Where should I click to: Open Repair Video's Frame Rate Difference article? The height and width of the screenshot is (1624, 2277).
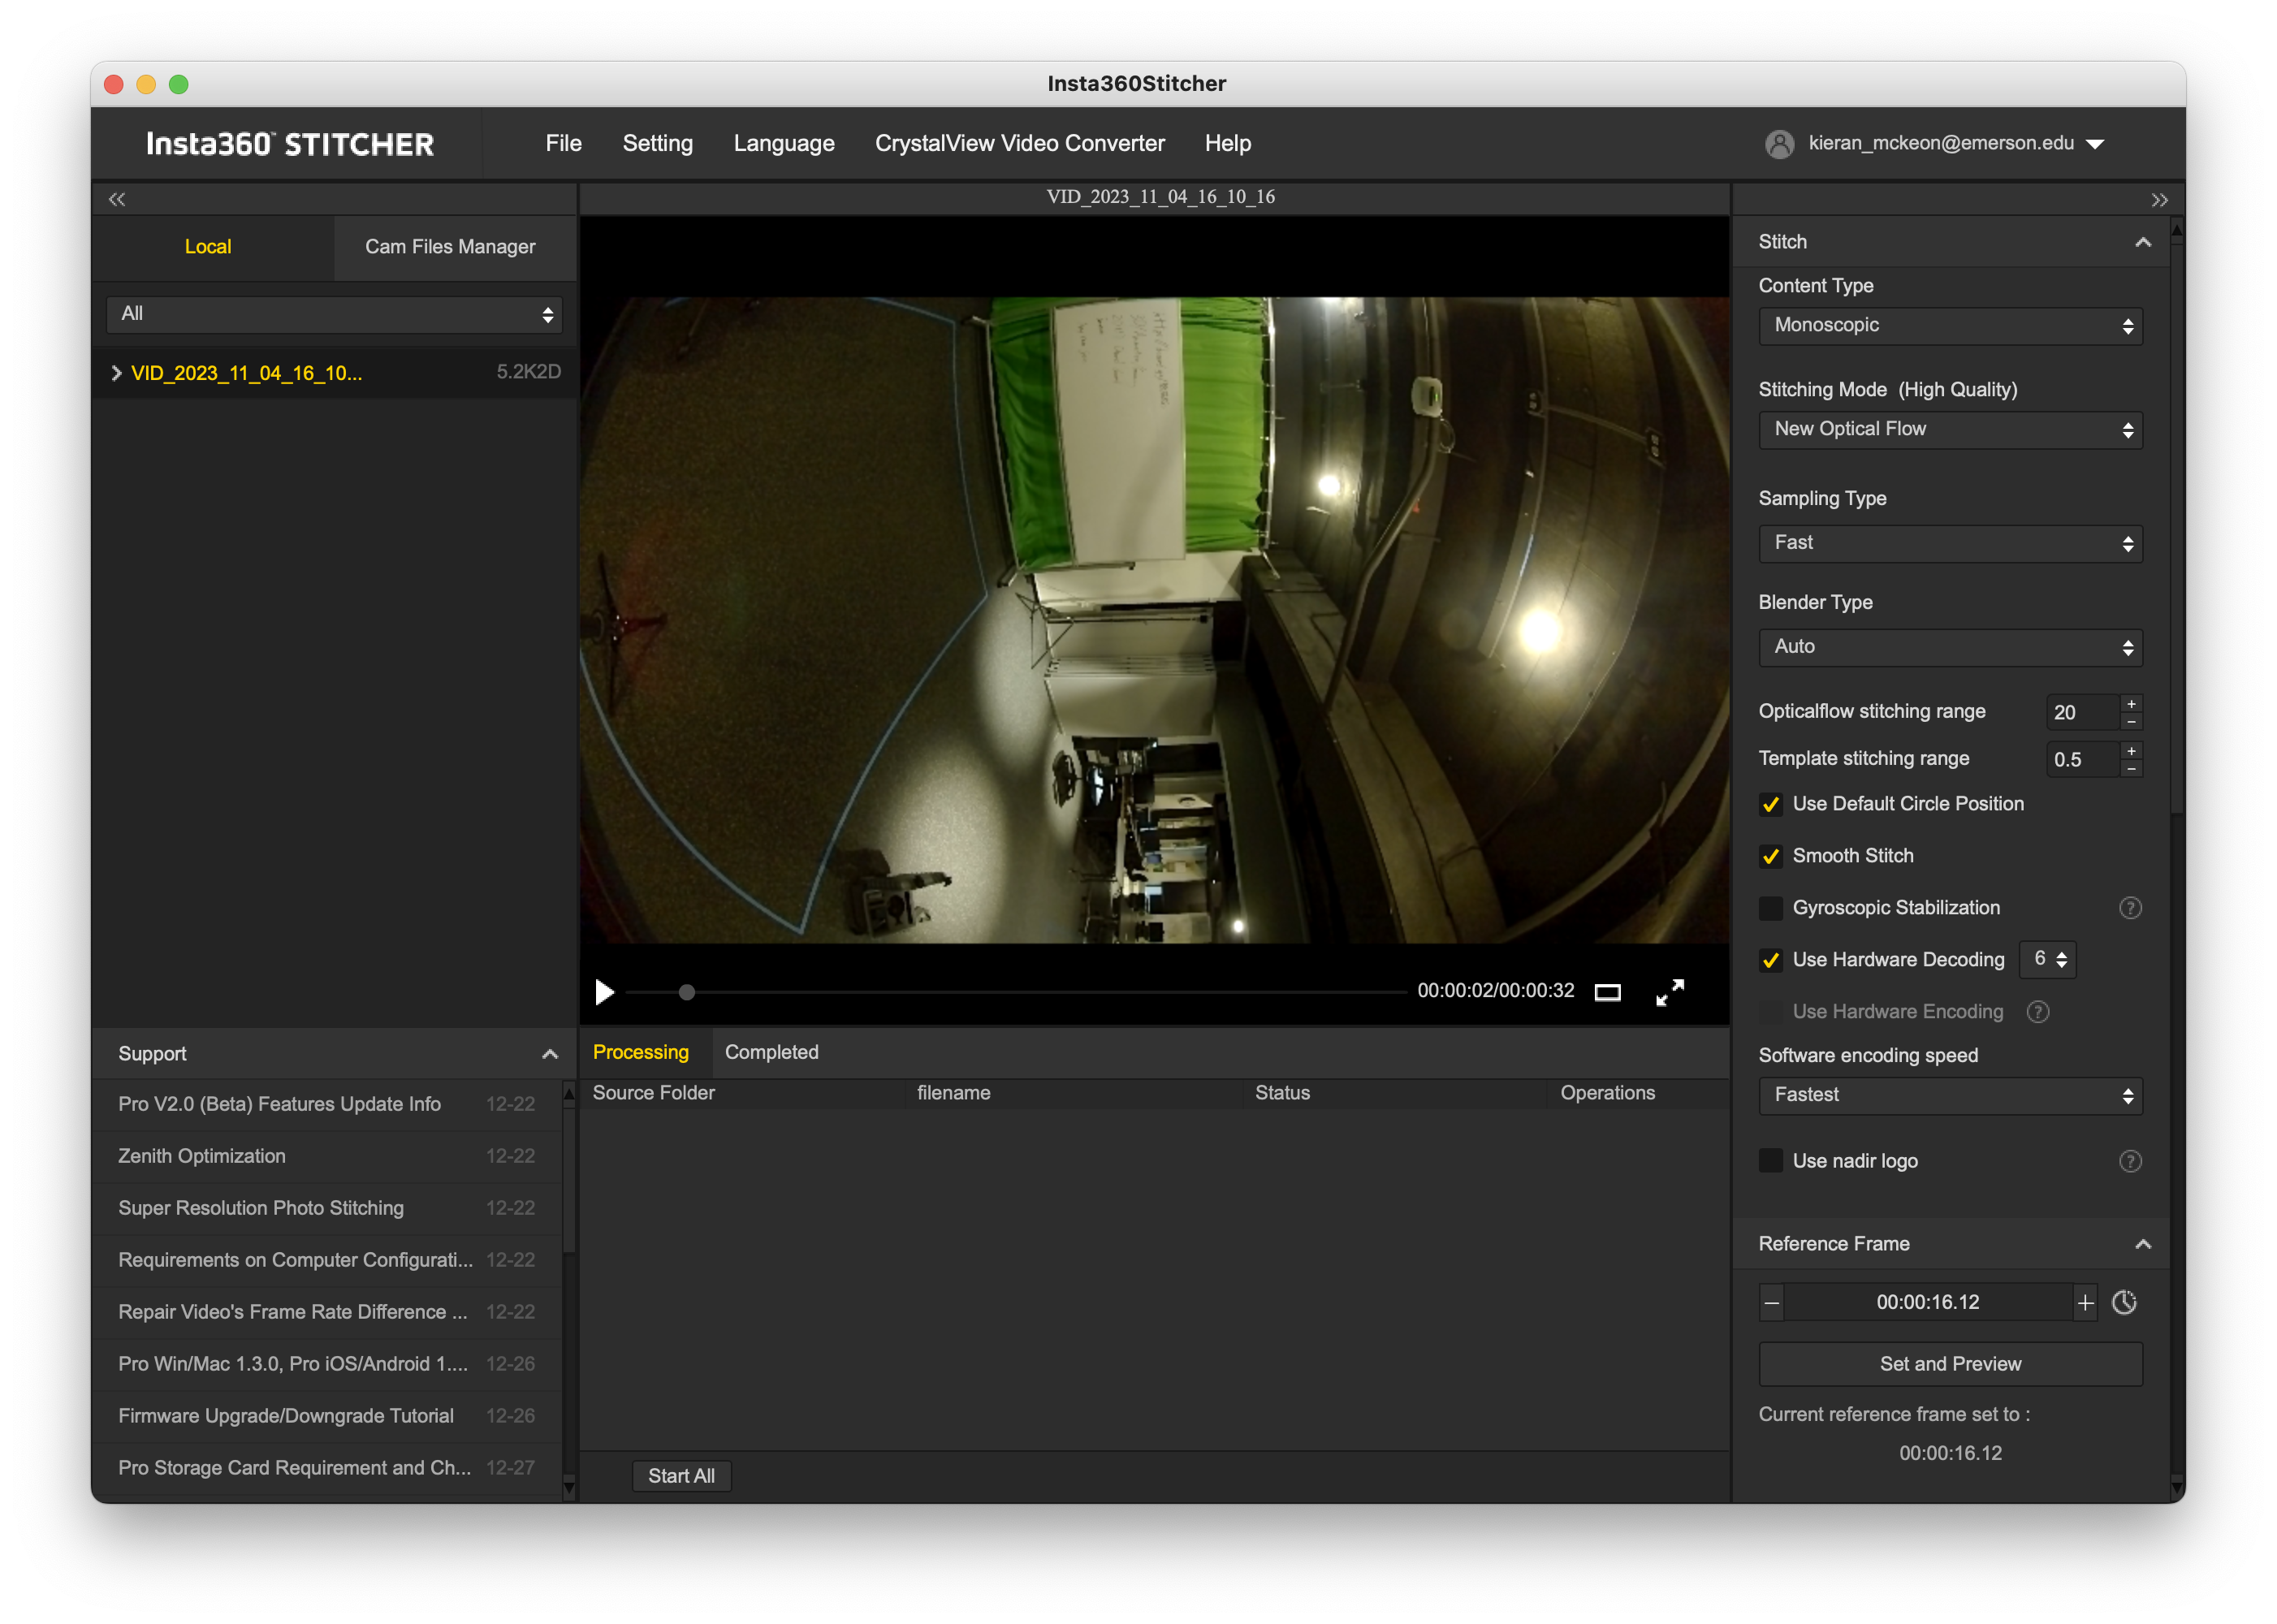pos(326,1313)
